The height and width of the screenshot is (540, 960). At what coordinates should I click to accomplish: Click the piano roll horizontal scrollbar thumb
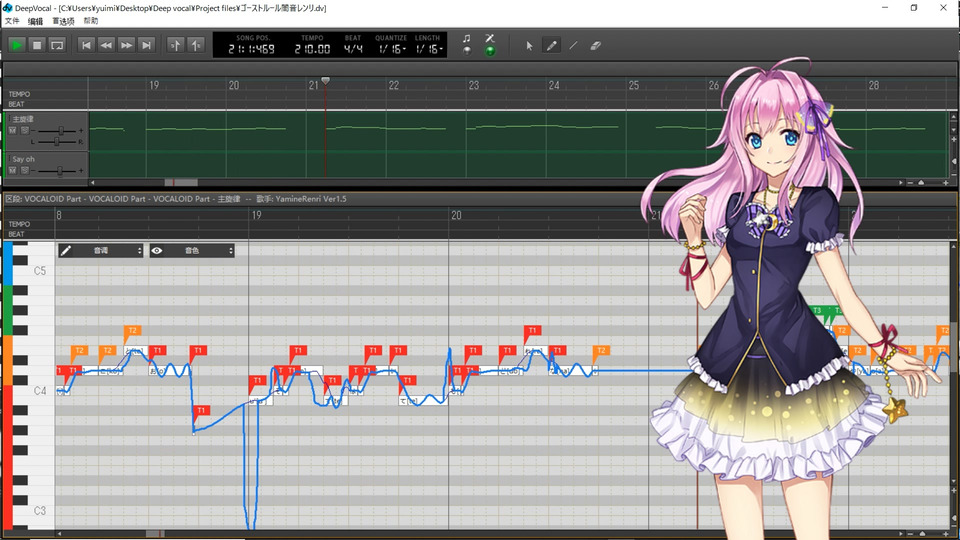coord(155,534)
